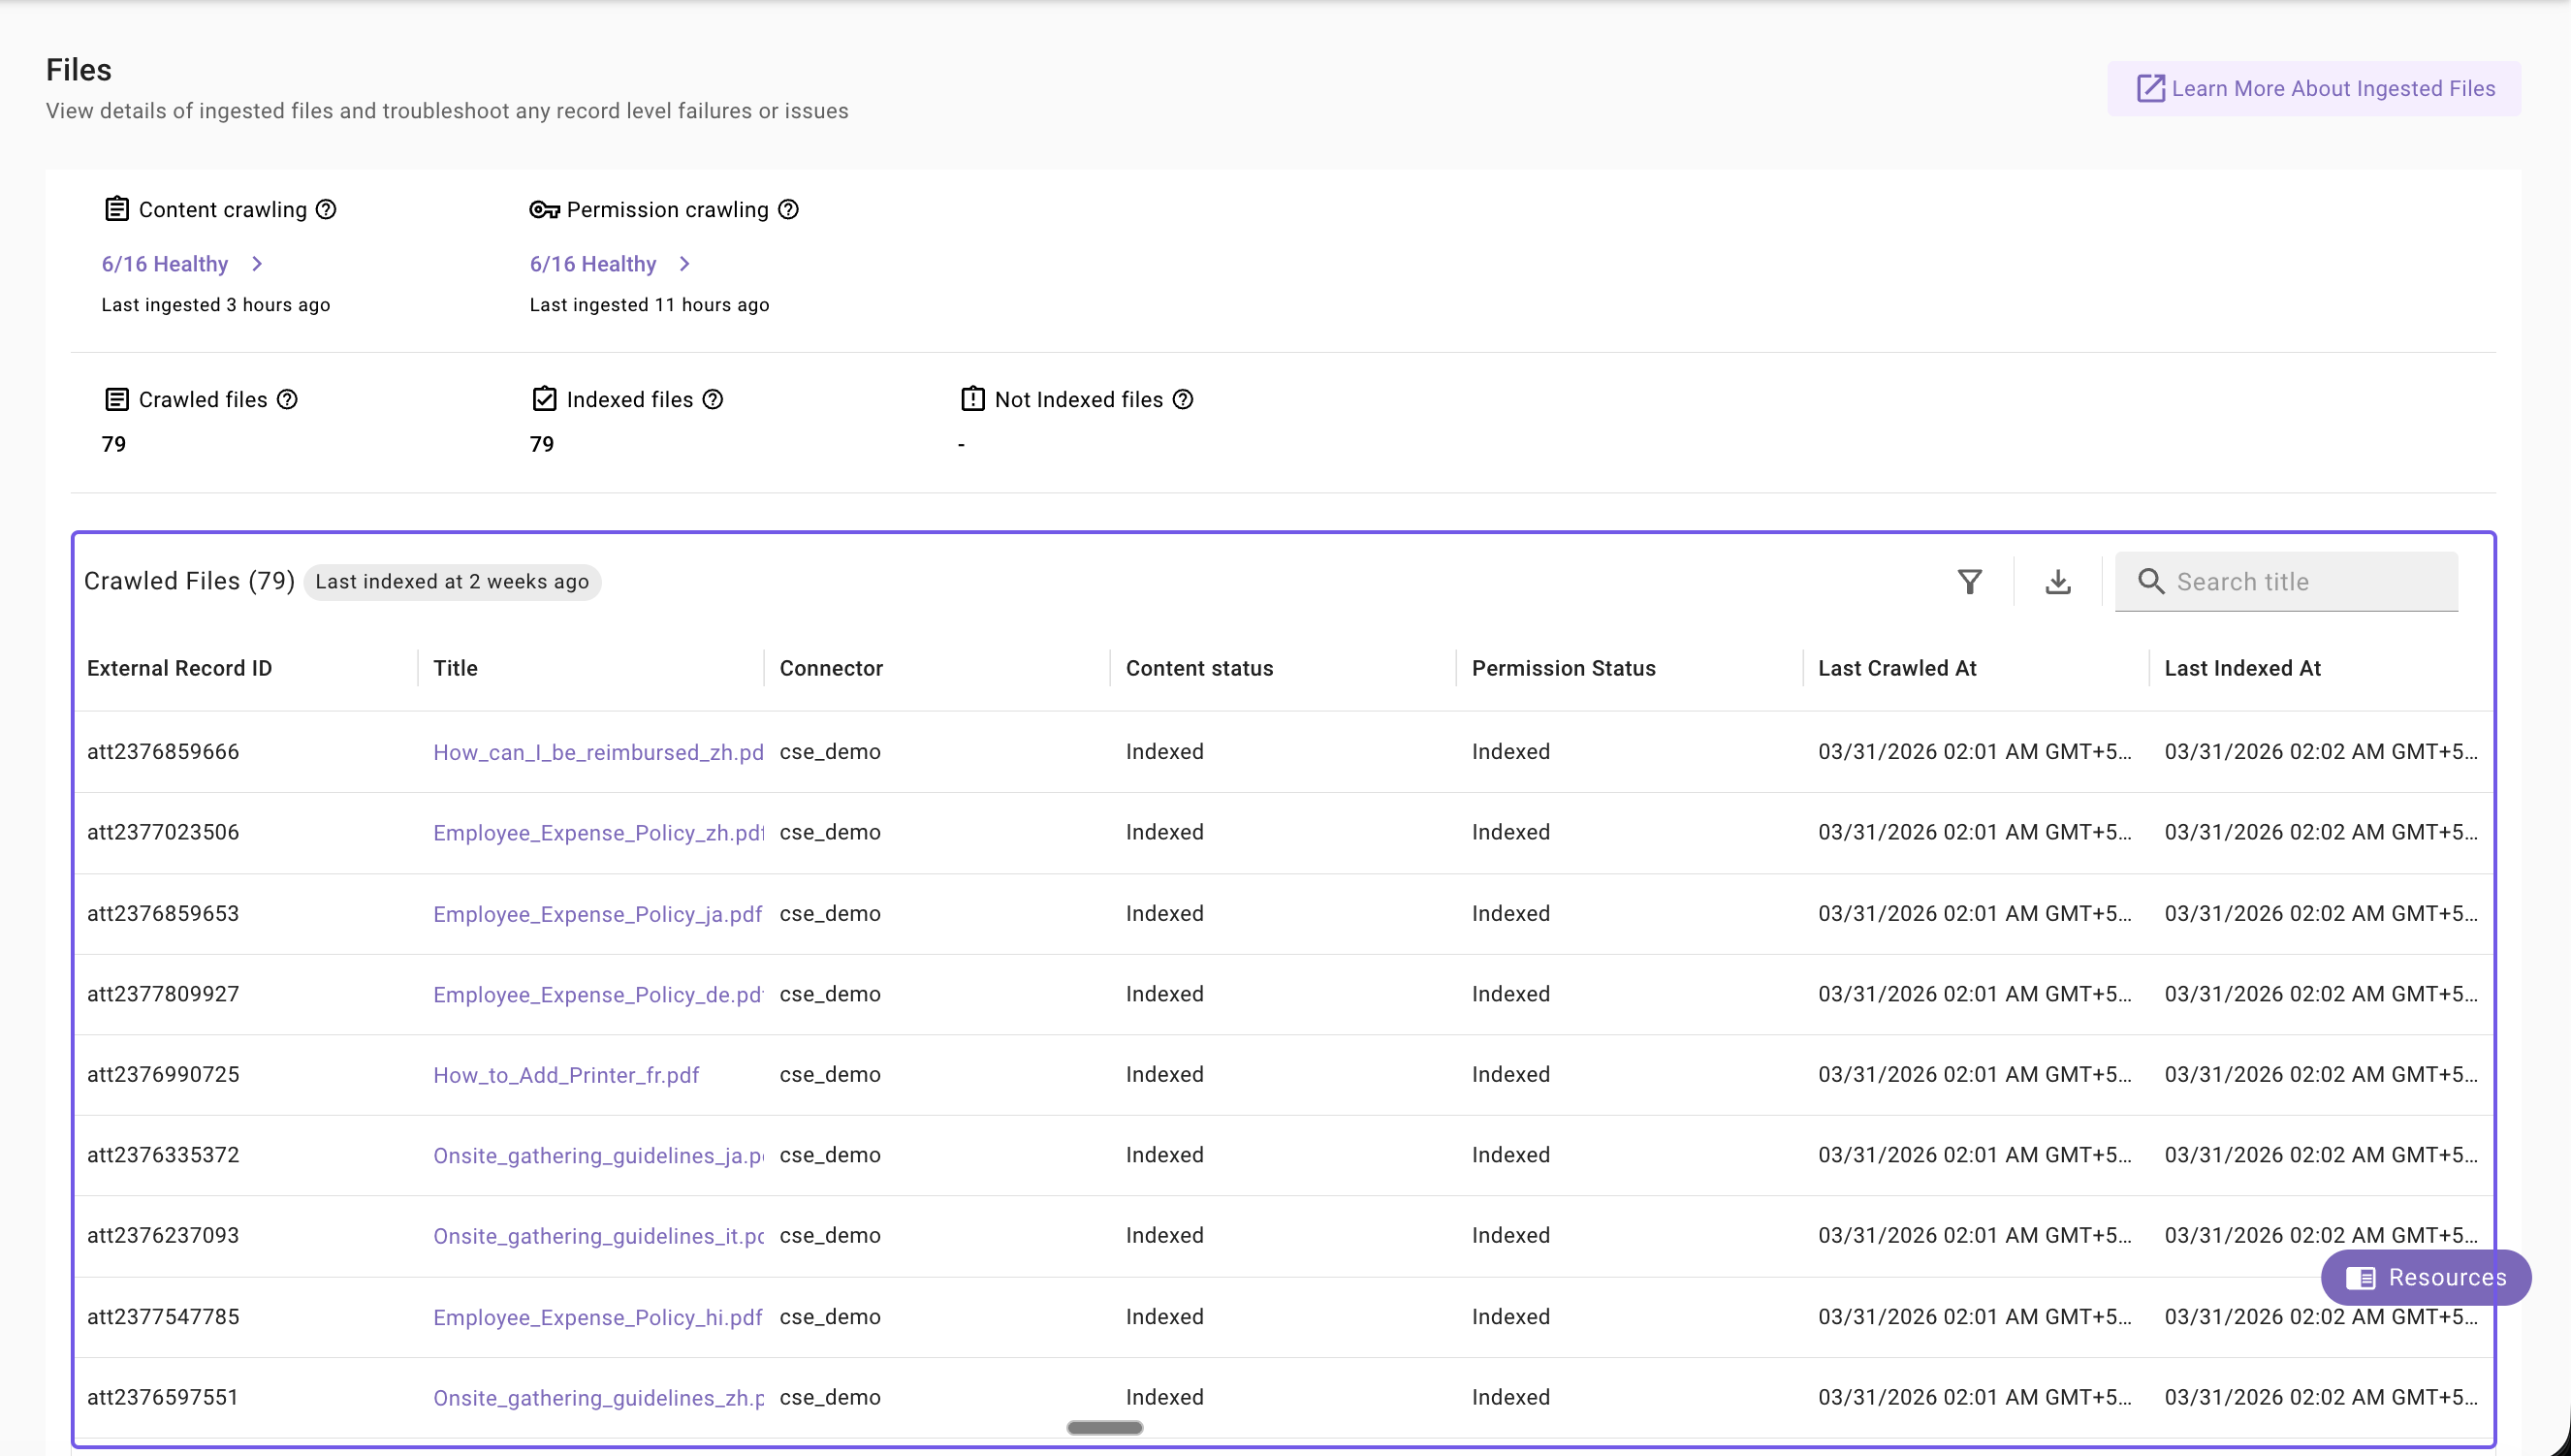Click the help icon beside Indexed files
The width and height of the screenshot is (2571, 1456).
[712, 400]
